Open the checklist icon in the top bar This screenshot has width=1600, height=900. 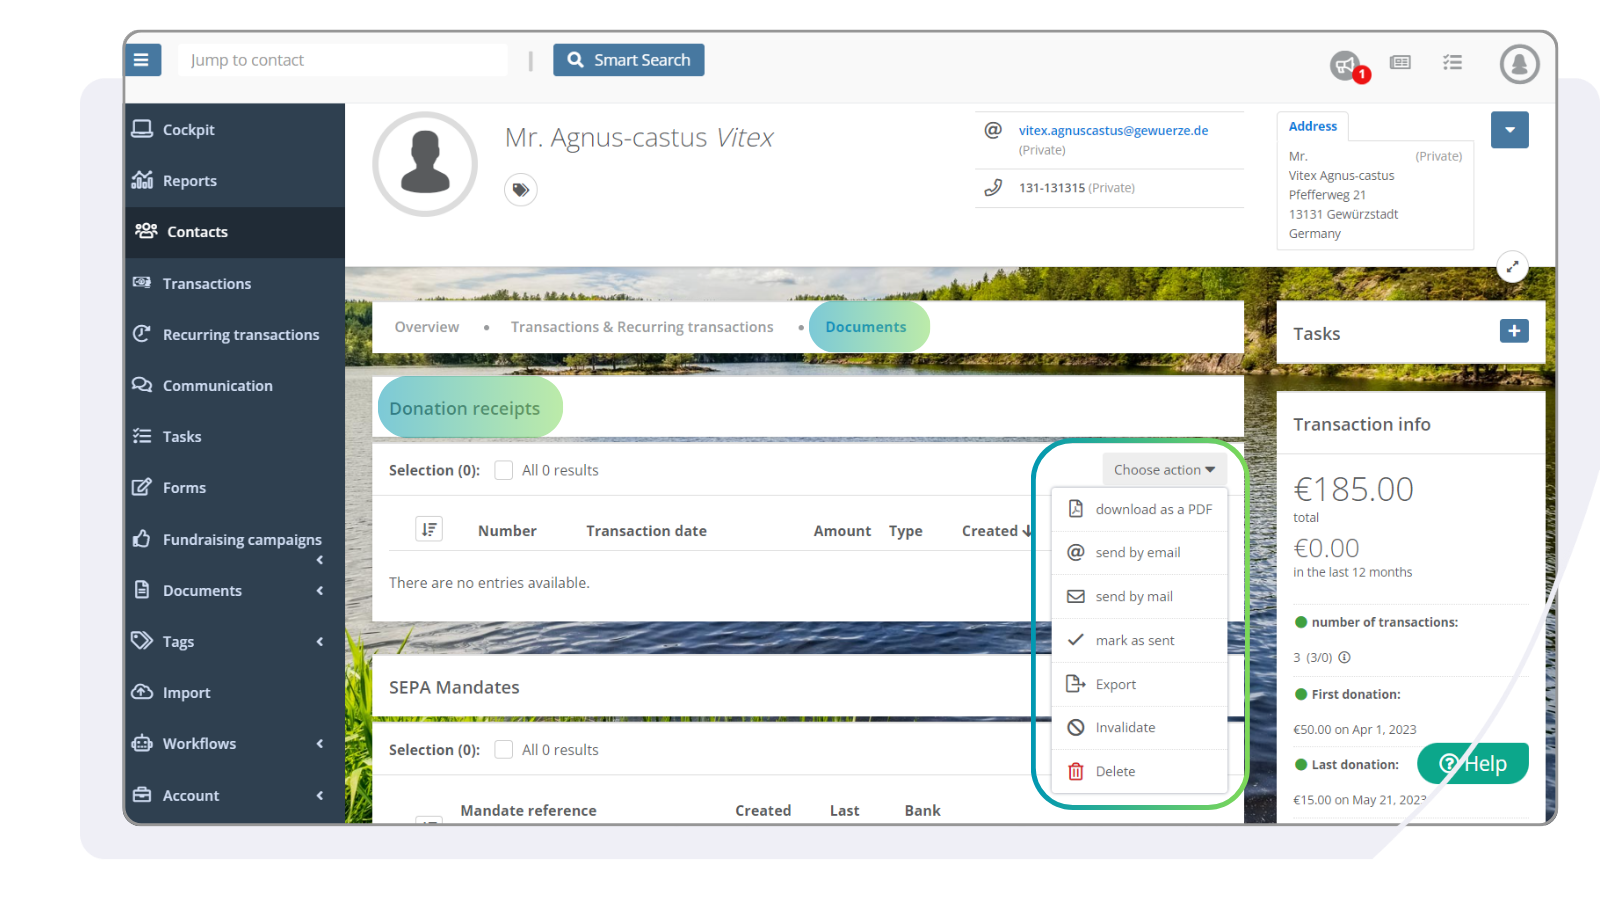pos(1452,62)
